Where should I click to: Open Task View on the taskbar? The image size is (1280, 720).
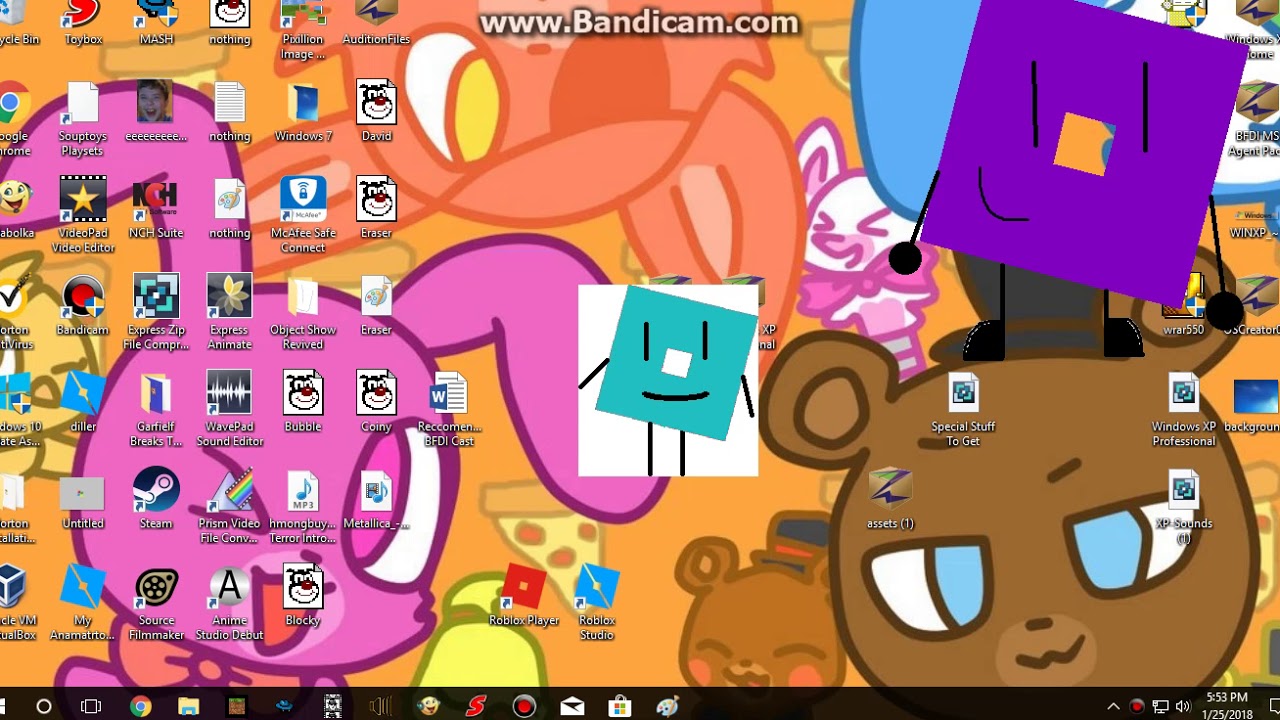point(91,707)
